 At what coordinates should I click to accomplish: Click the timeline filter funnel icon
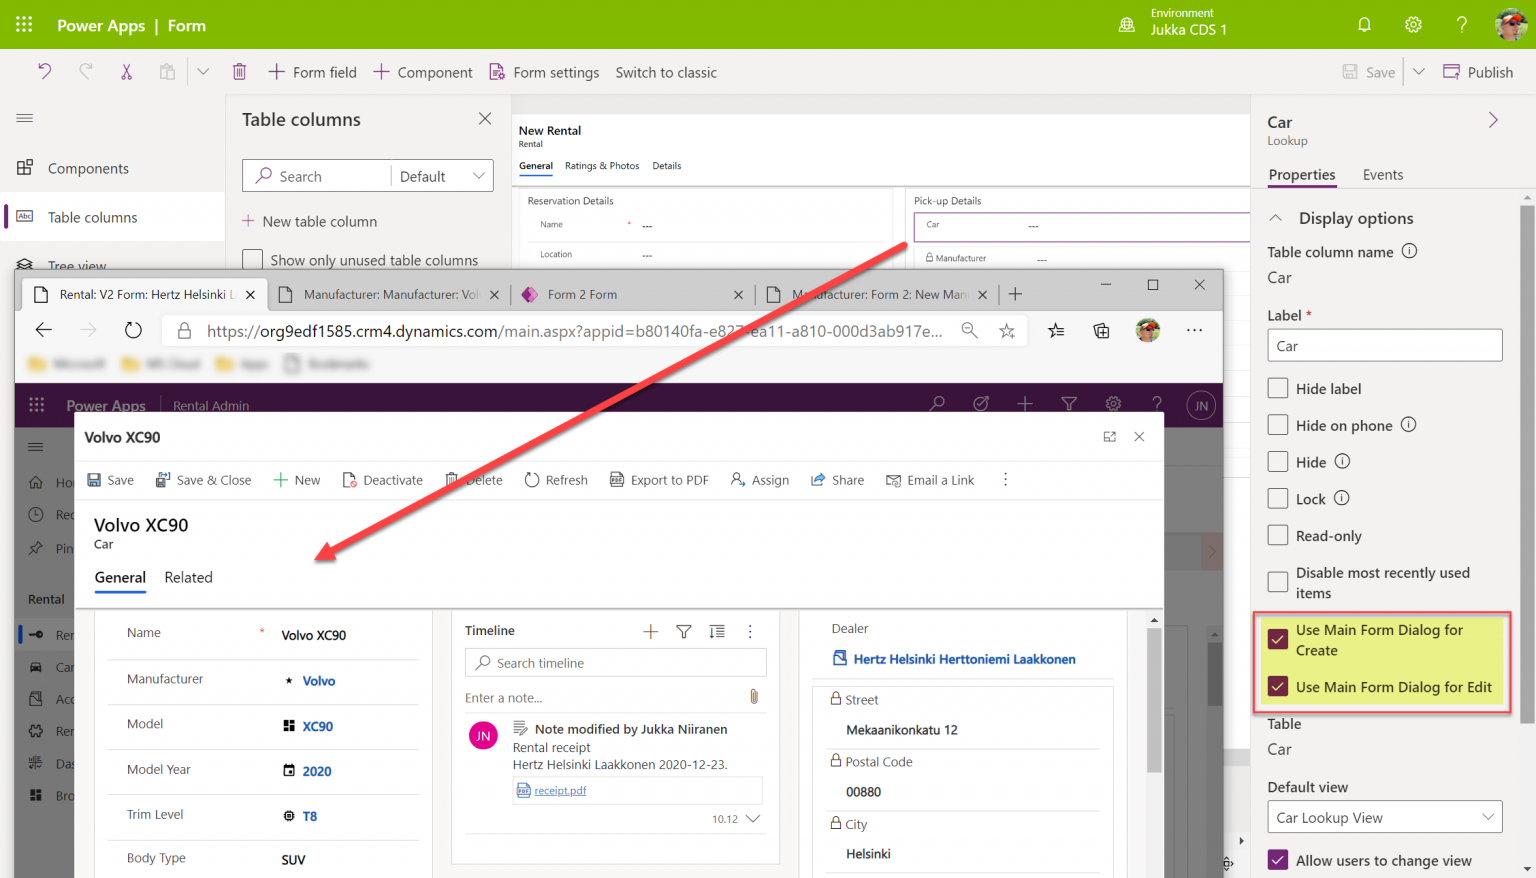click(684, 631)
